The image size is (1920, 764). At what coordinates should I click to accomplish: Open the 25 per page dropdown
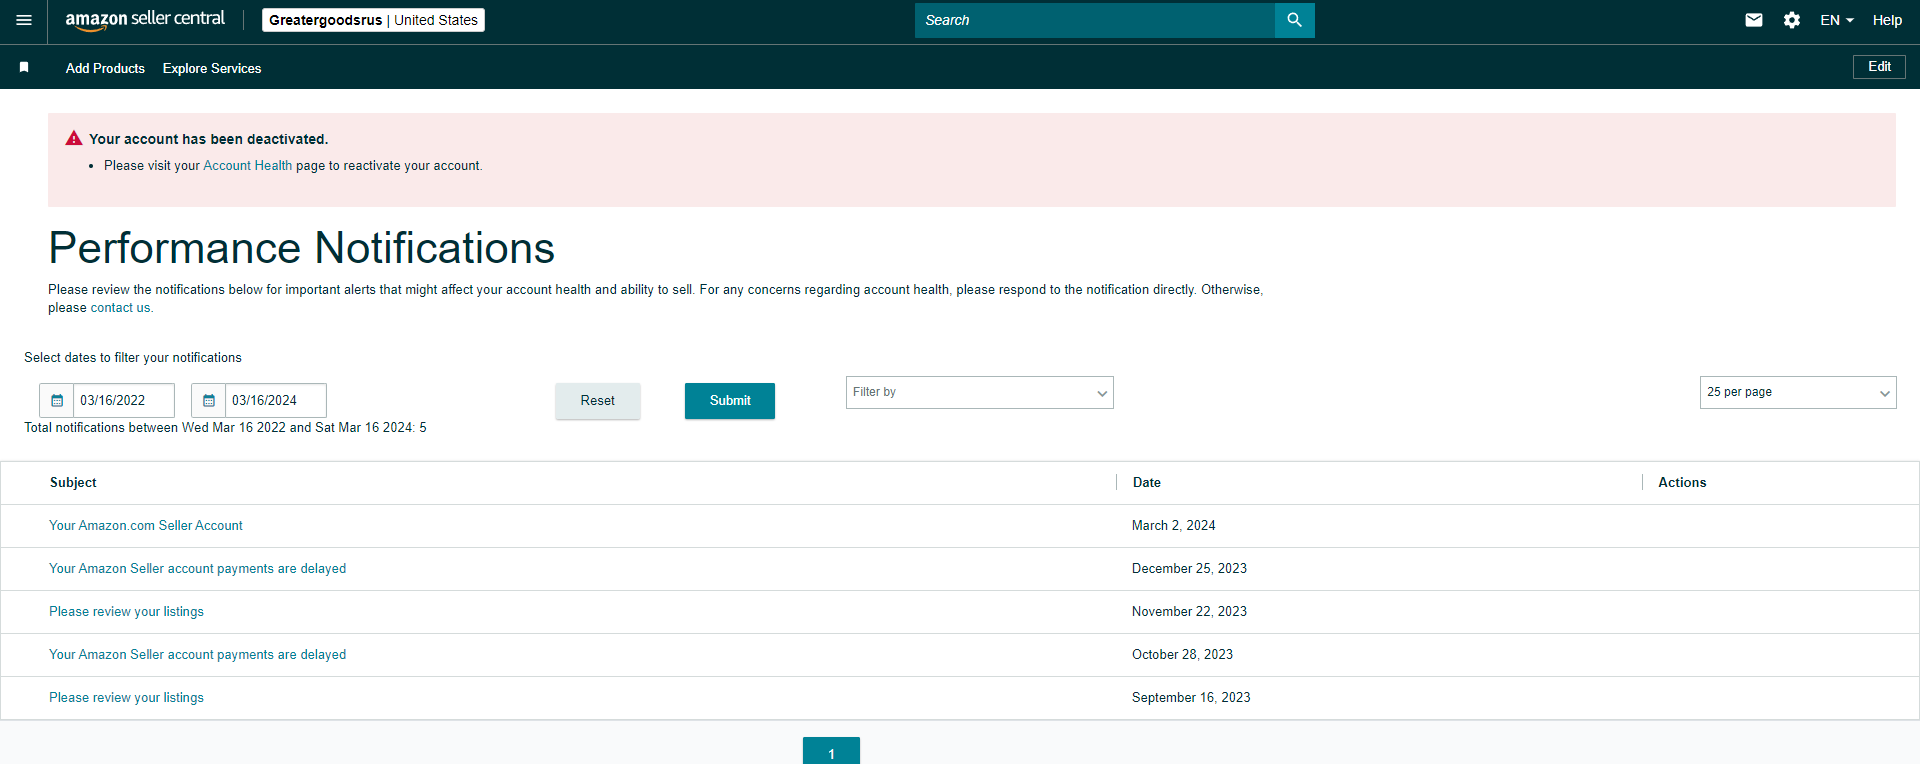[1798, 392]
